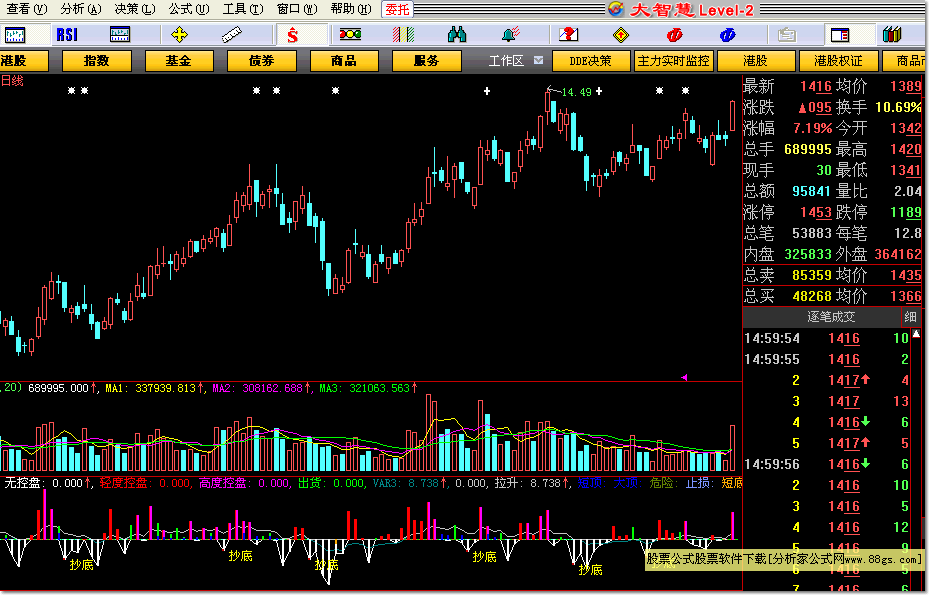Viewport: 932px width, 597px height.
Task: Click the first white star event marker
Action: [x=71, y=90]
